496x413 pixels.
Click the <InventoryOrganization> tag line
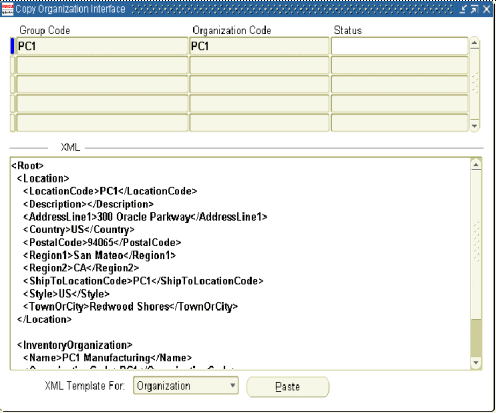pyautogui.click(x=75, y=345)
